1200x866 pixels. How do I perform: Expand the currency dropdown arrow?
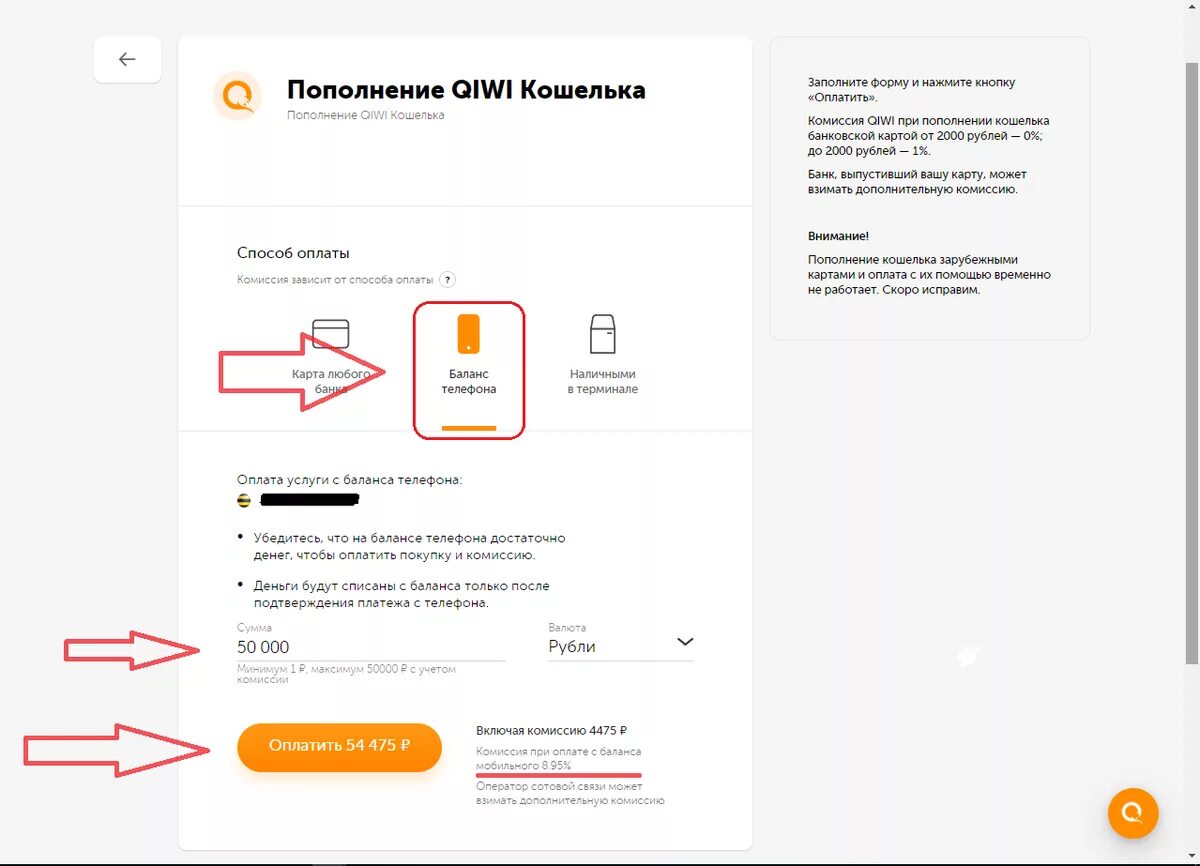[x=685, y=642]
